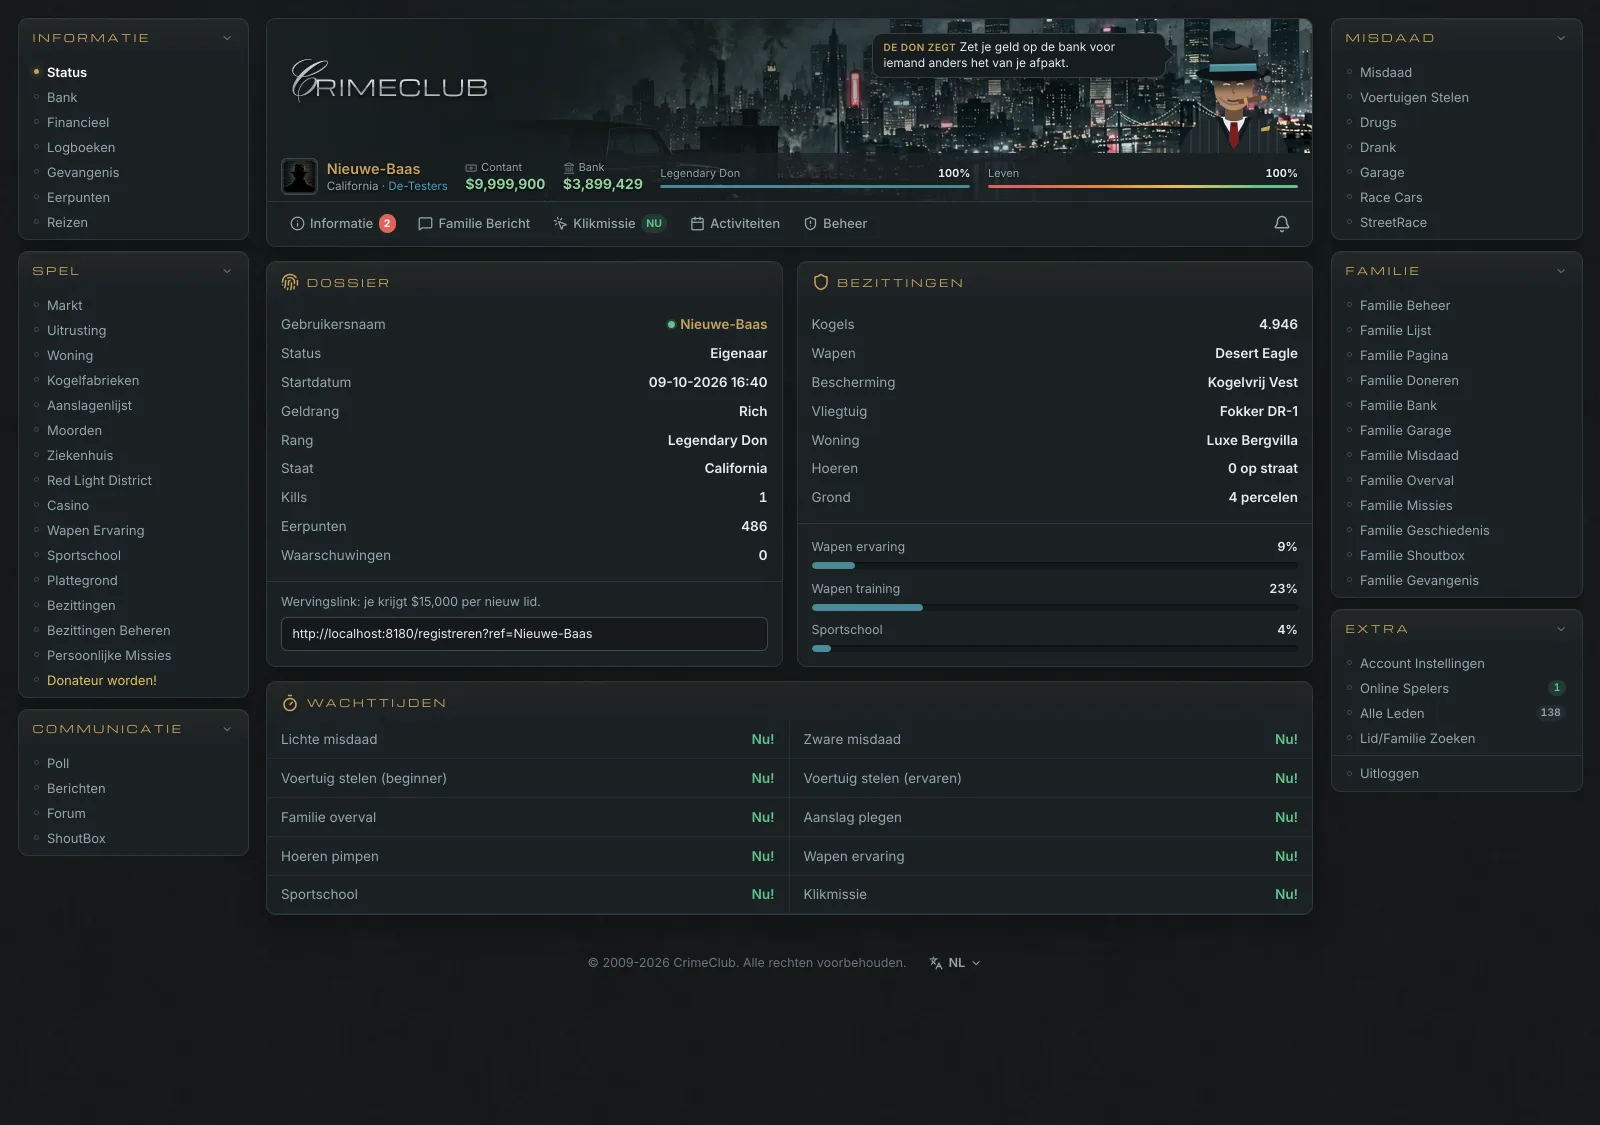Click Uitloggen to log out

tap(1389, 774)
